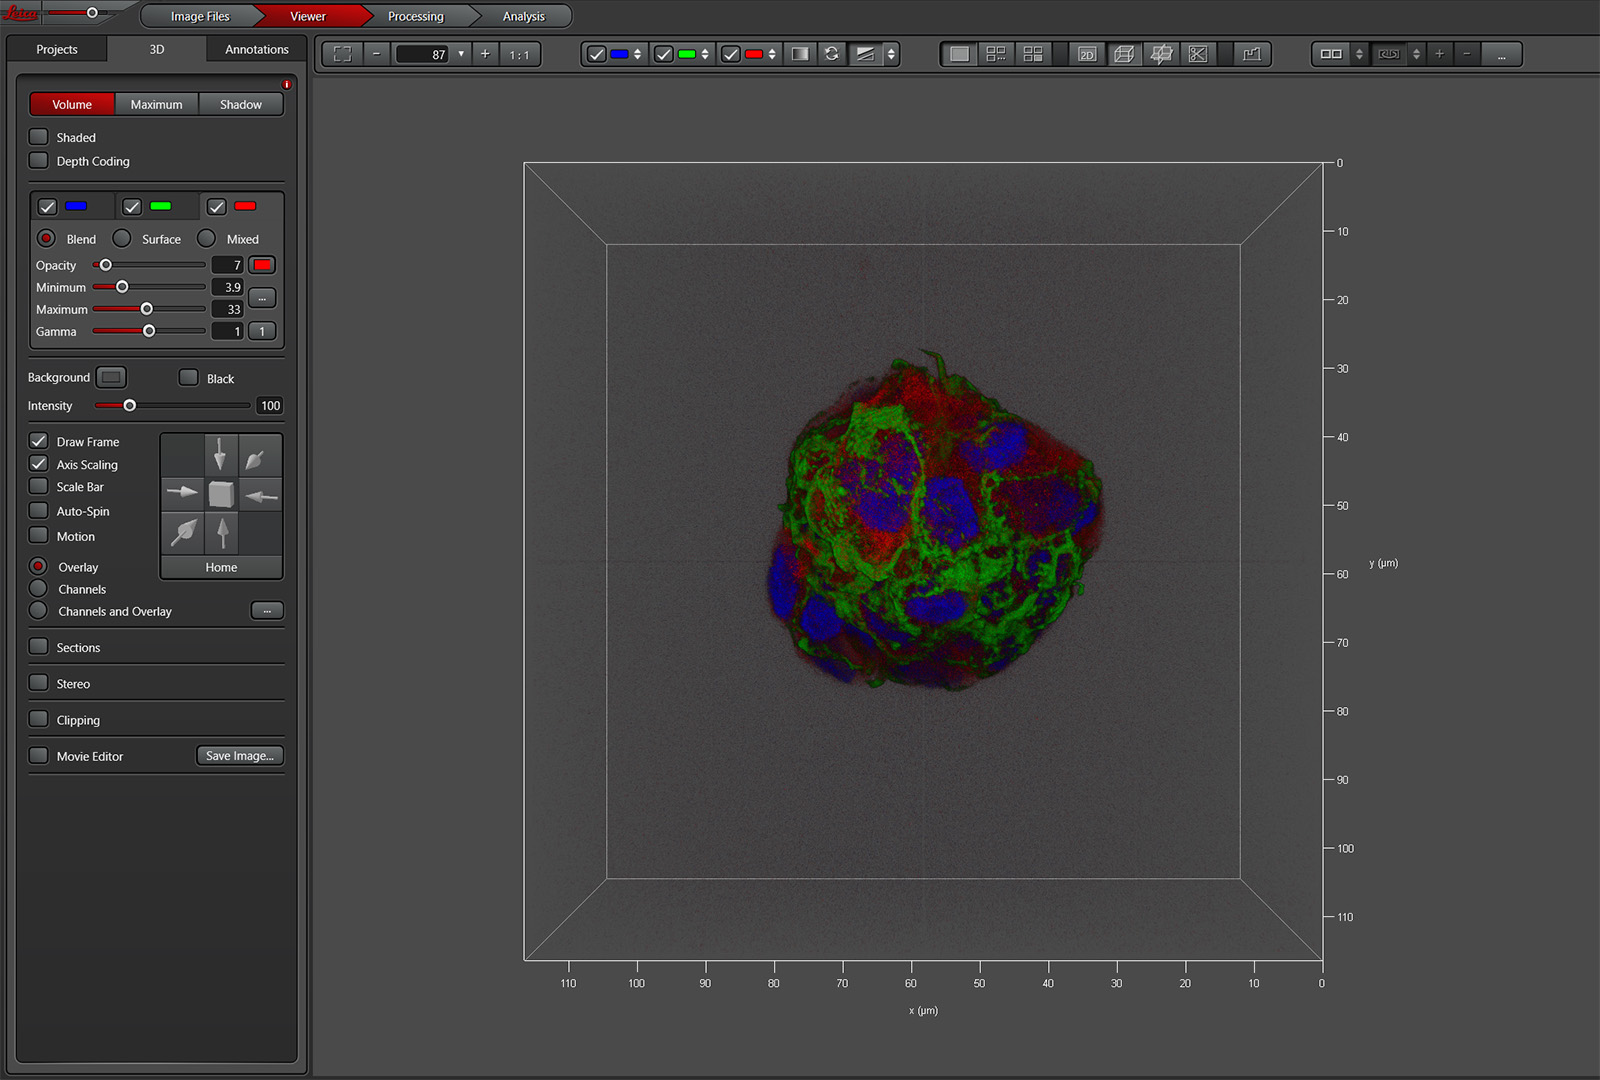Select the Surface radio button
Screen dimensions: 1600x1080
point(122,239)
